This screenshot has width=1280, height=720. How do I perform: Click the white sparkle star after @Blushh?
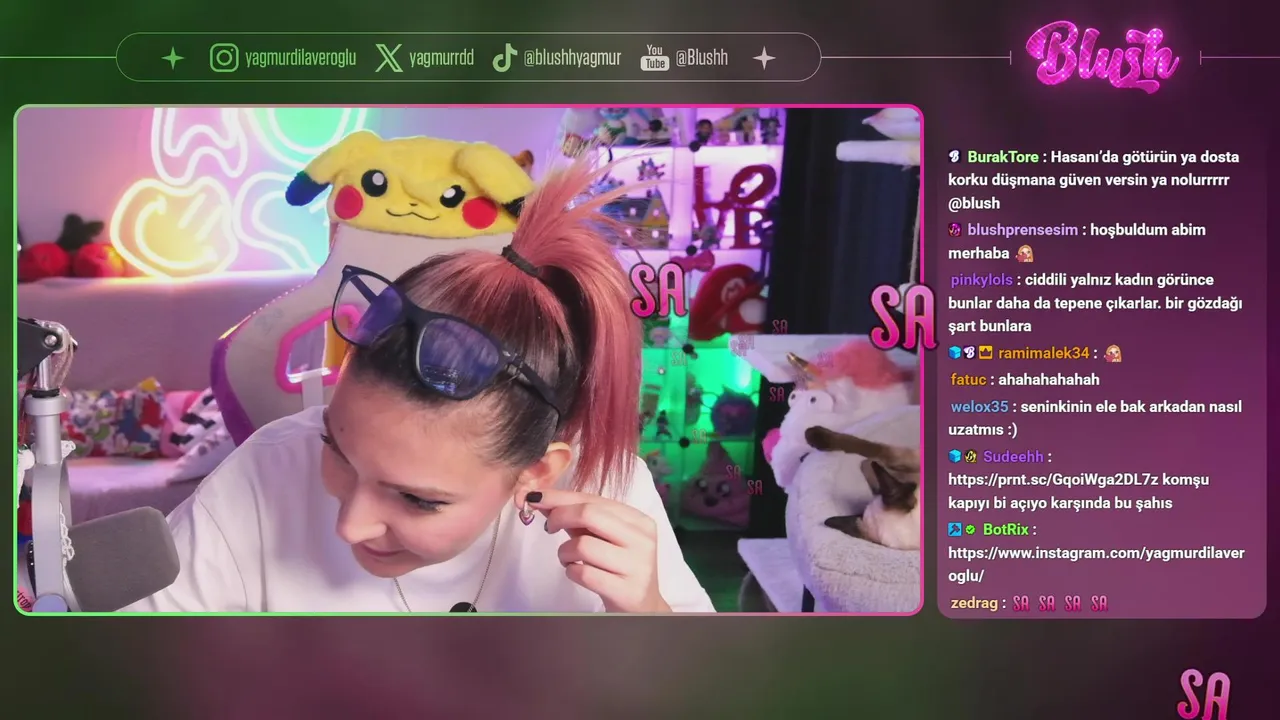tap(764, 58)
